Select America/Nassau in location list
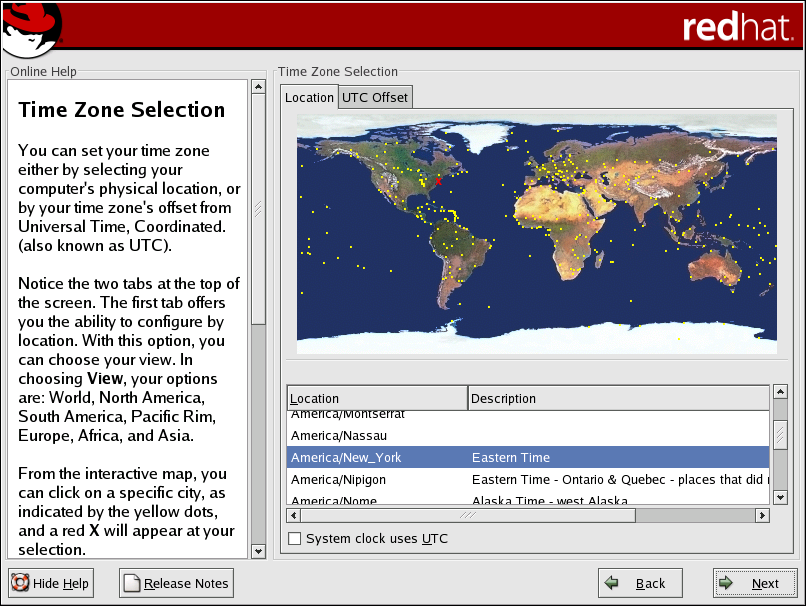This screenshot has height=606, width=806. tap(338, 436)
